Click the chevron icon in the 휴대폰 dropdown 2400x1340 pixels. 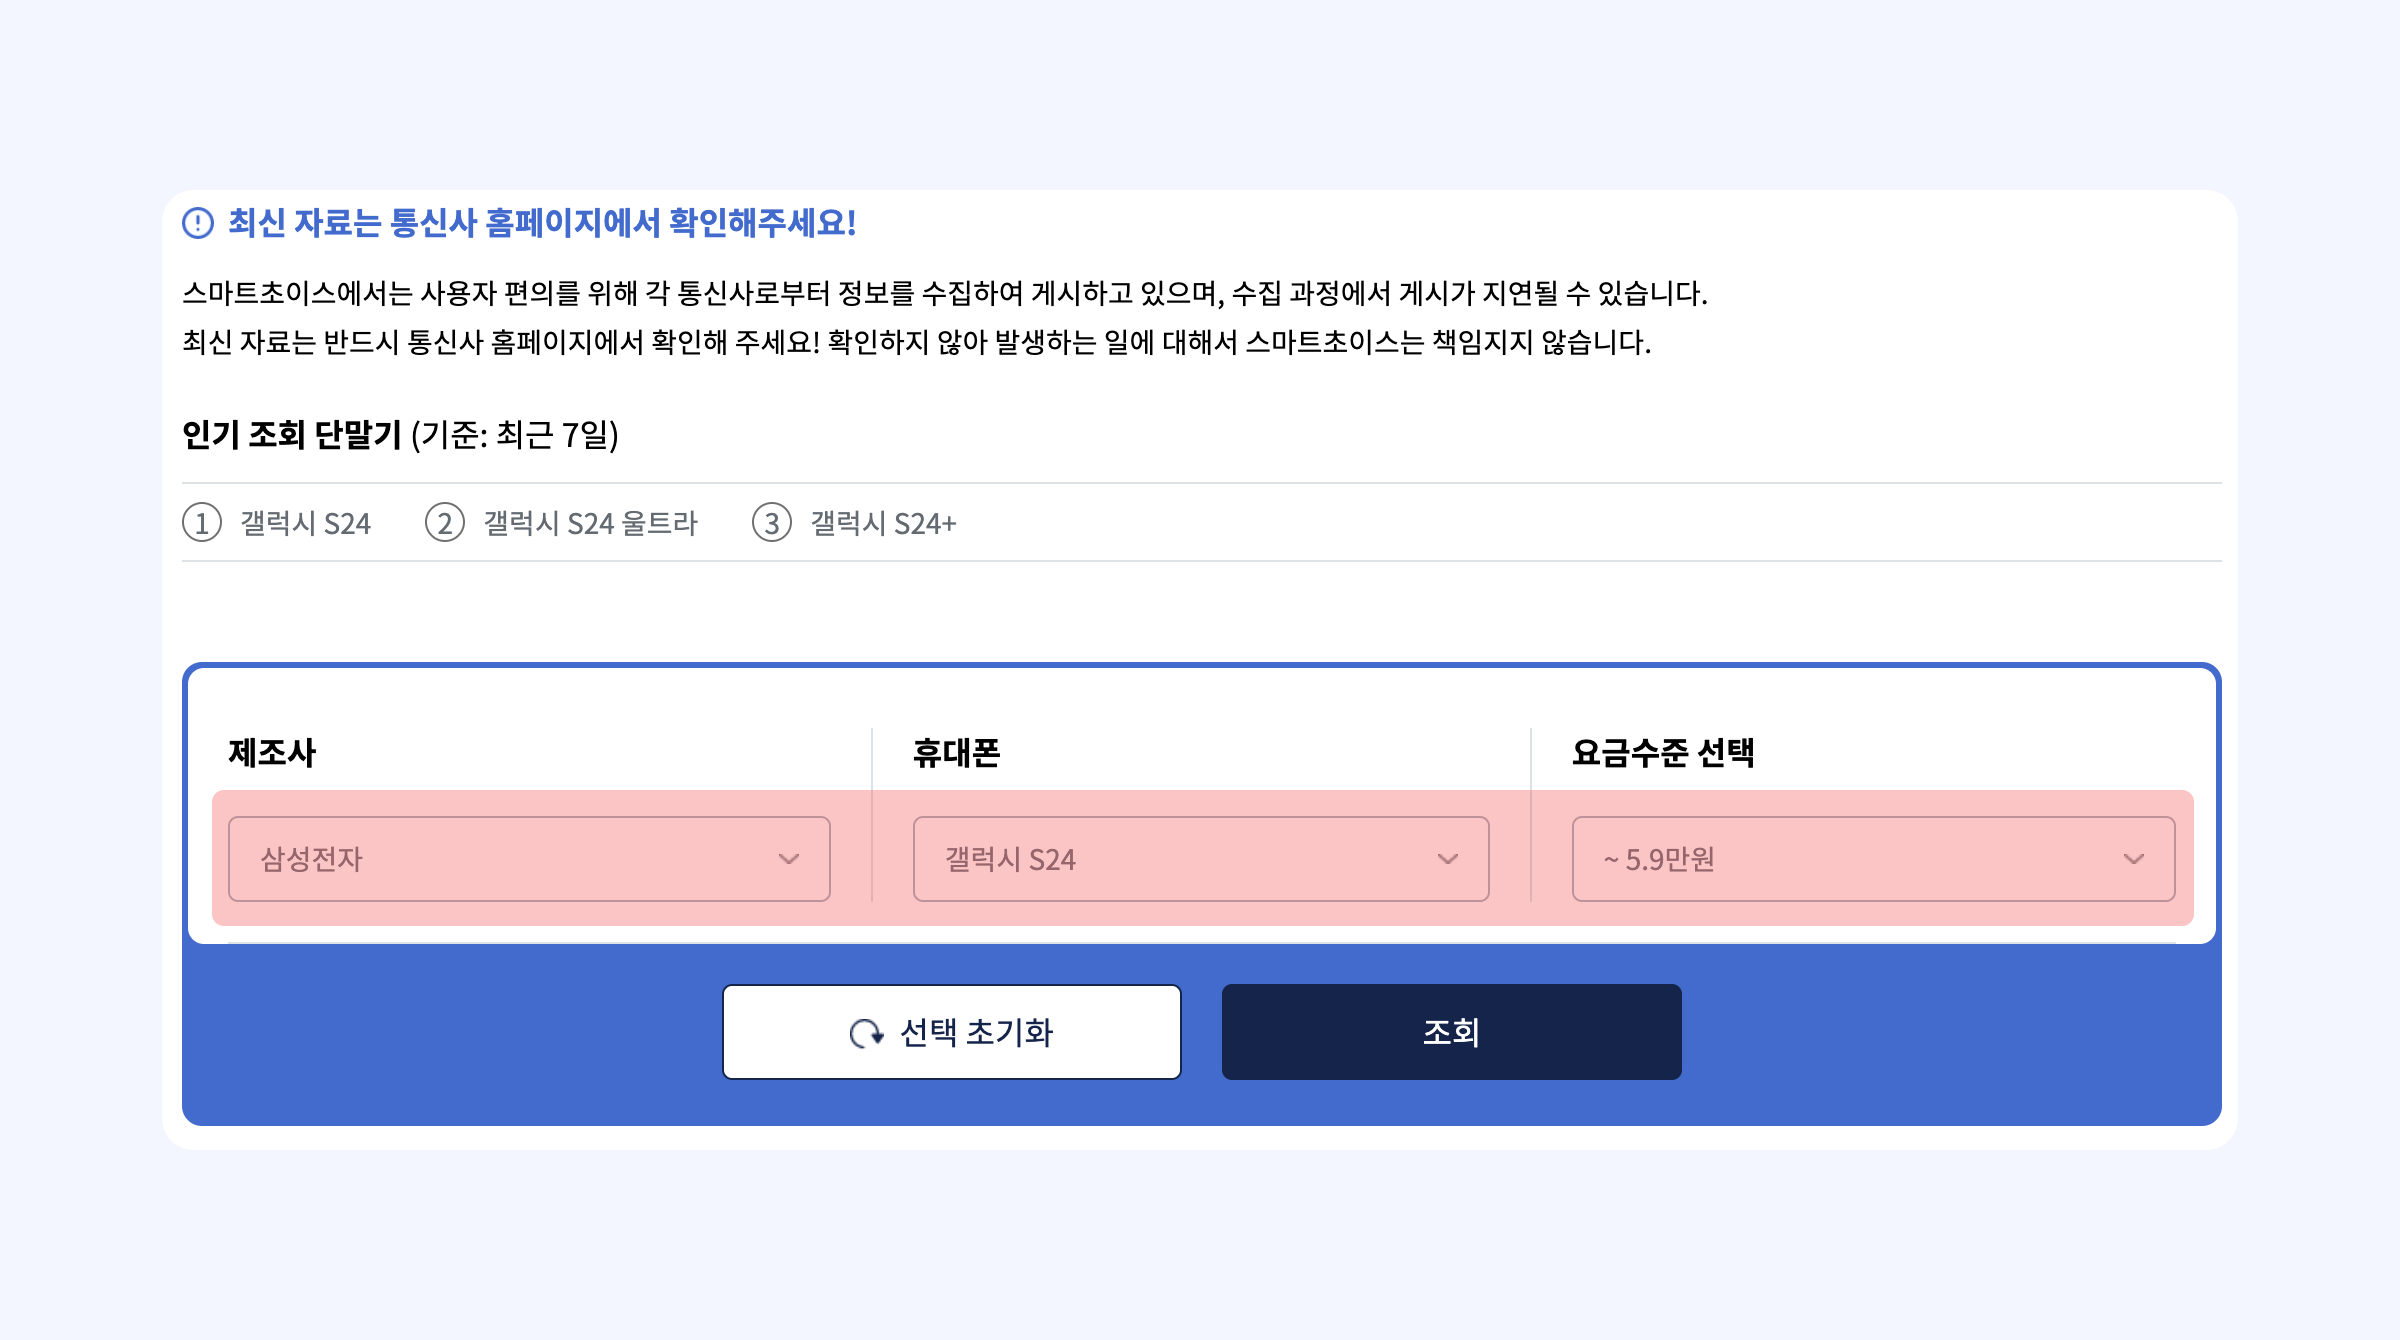tap(1448, 858)
